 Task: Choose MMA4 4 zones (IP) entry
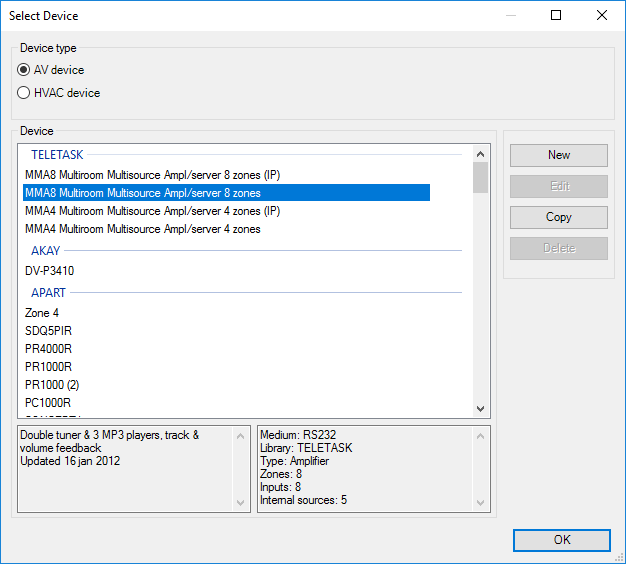(x=152, y=211)
